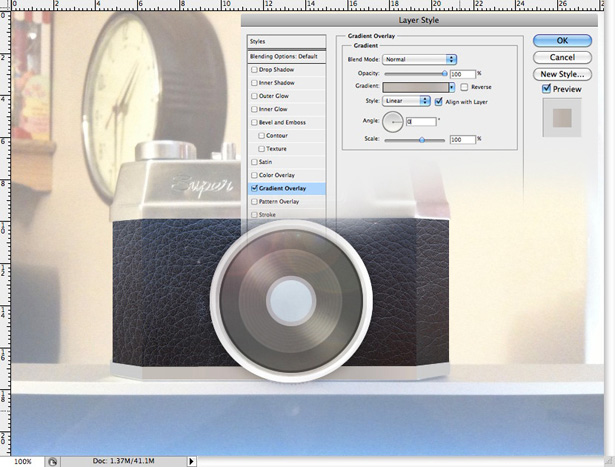The height and width of the screenshot is (467, 615).
Task: Click the Opacity value field
Action: [x=462, y=74]
